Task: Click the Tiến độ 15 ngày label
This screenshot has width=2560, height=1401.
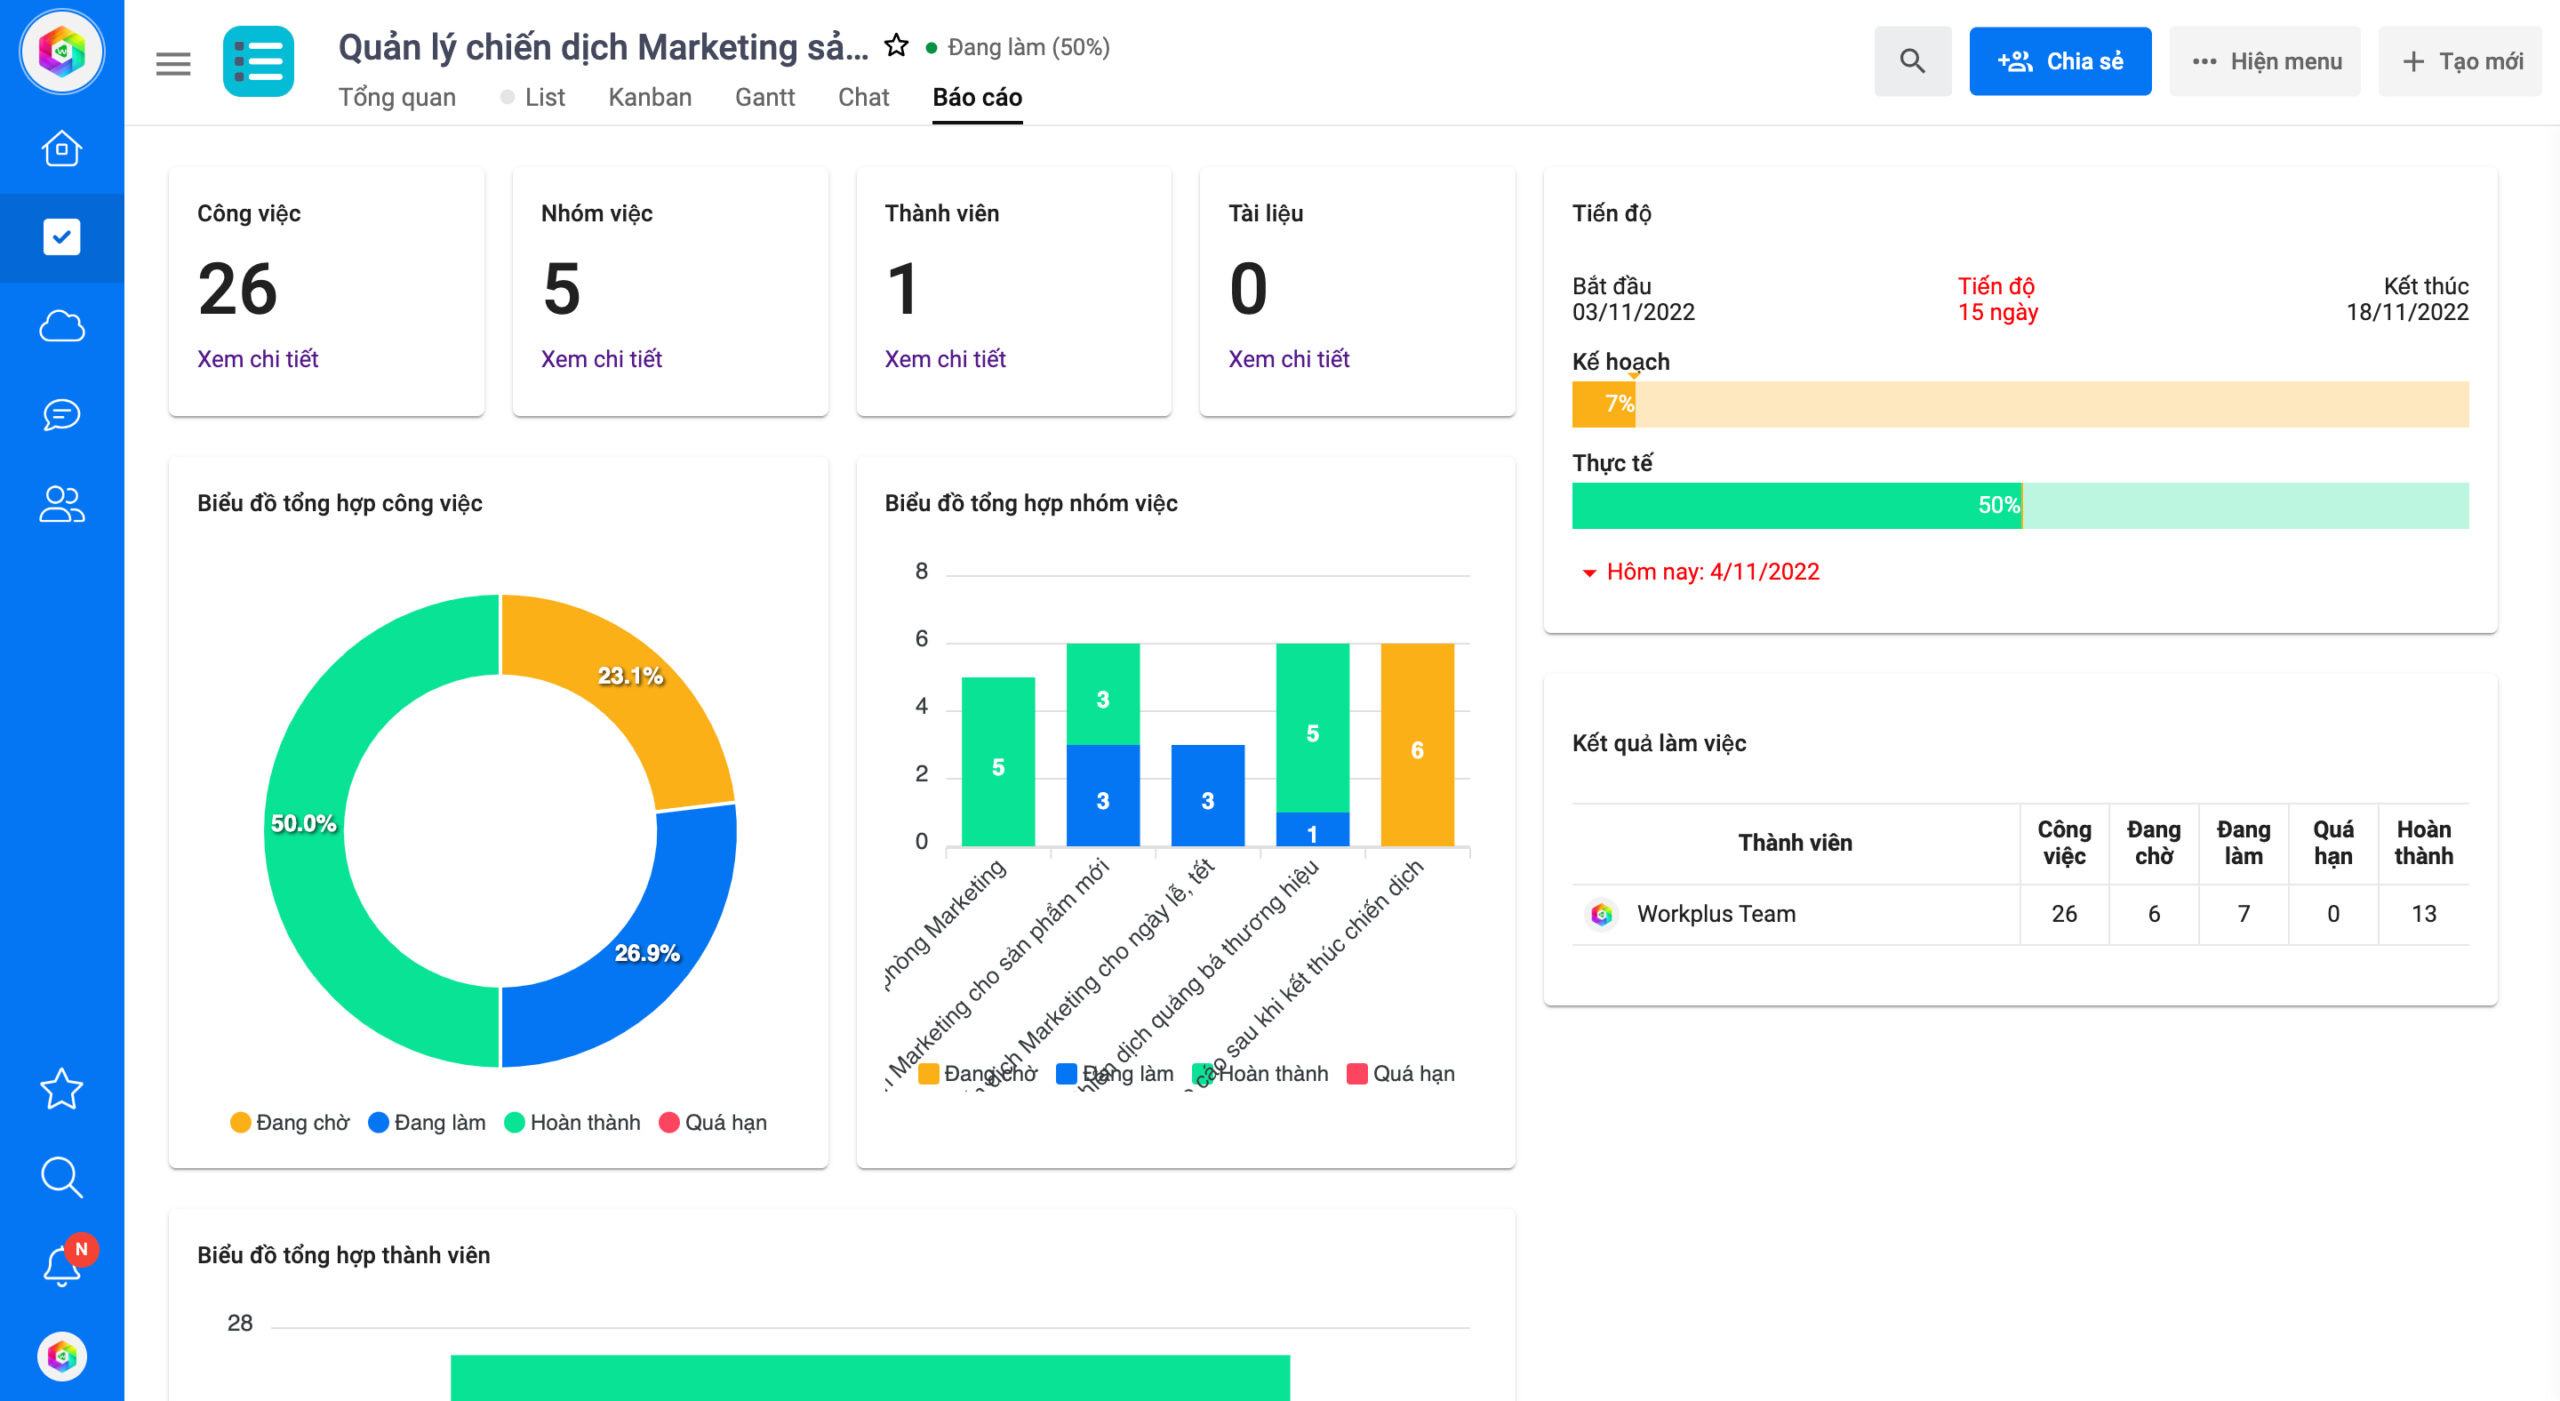Action: click(1997, 299)
